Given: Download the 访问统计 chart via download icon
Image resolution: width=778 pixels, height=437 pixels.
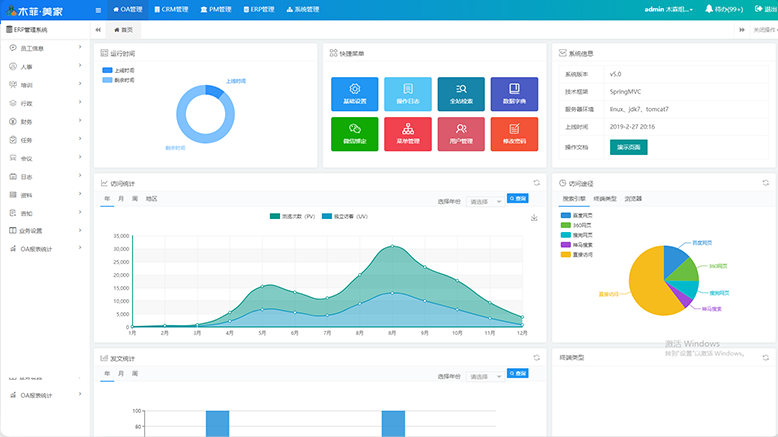Looking at the screenshot, I should click(x=534, y=217).
